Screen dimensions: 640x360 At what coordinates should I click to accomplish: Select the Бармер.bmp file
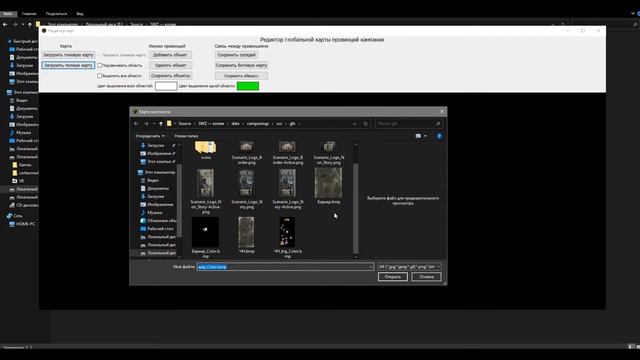coord(329,186)
